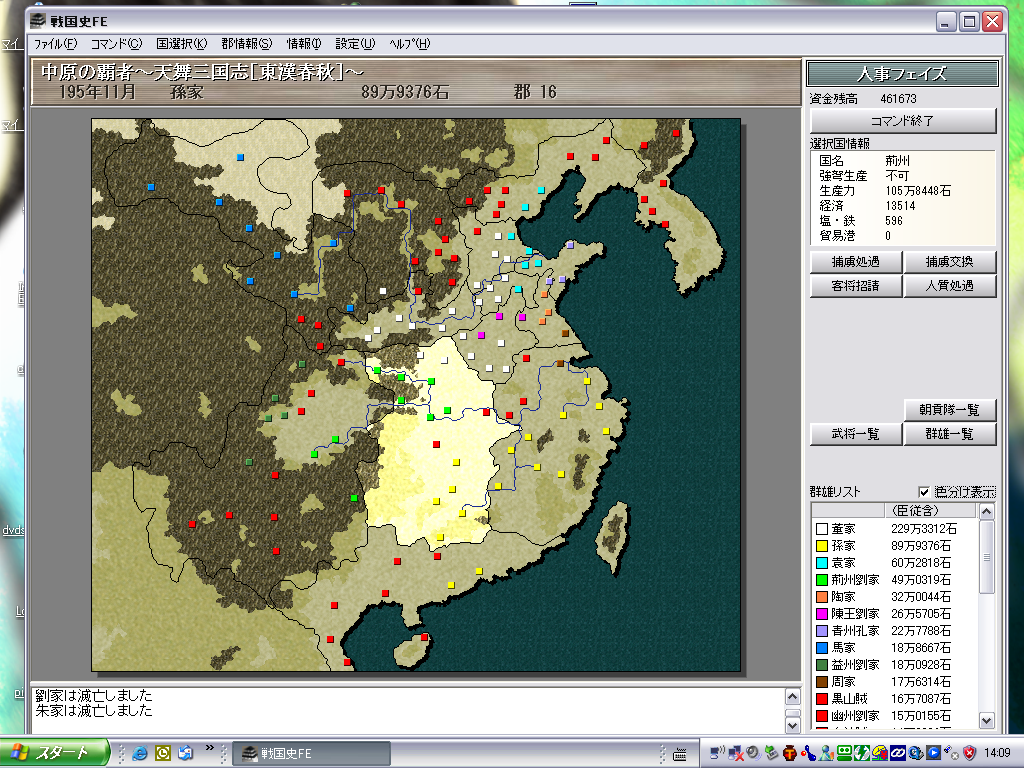Open the 朝貢隊一覧 list
The height and width of the screenshot is (768, 1024).
point(950,410)
